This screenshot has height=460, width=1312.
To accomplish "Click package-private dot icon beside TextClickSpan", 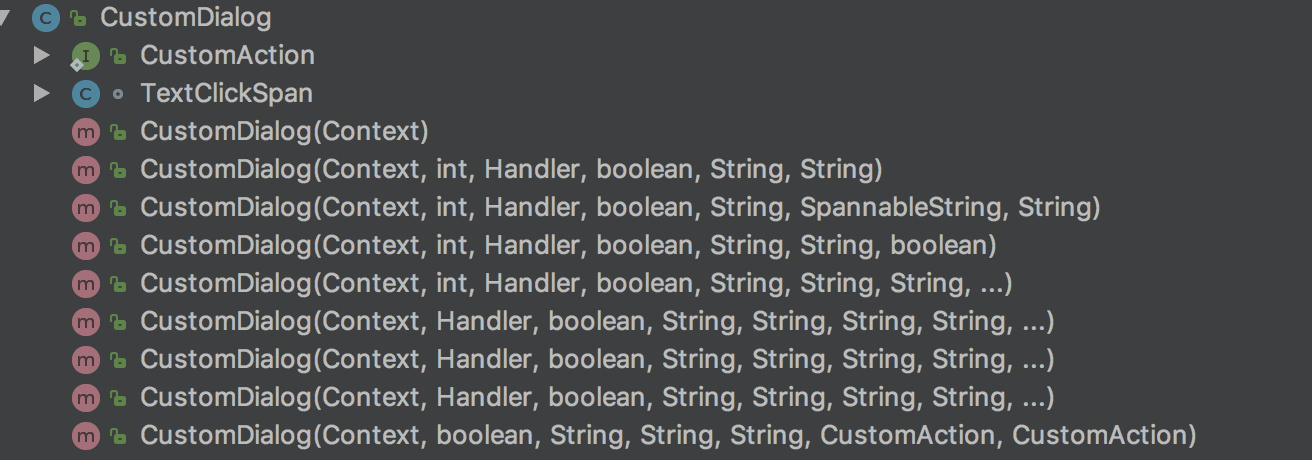I will [118, 94].
